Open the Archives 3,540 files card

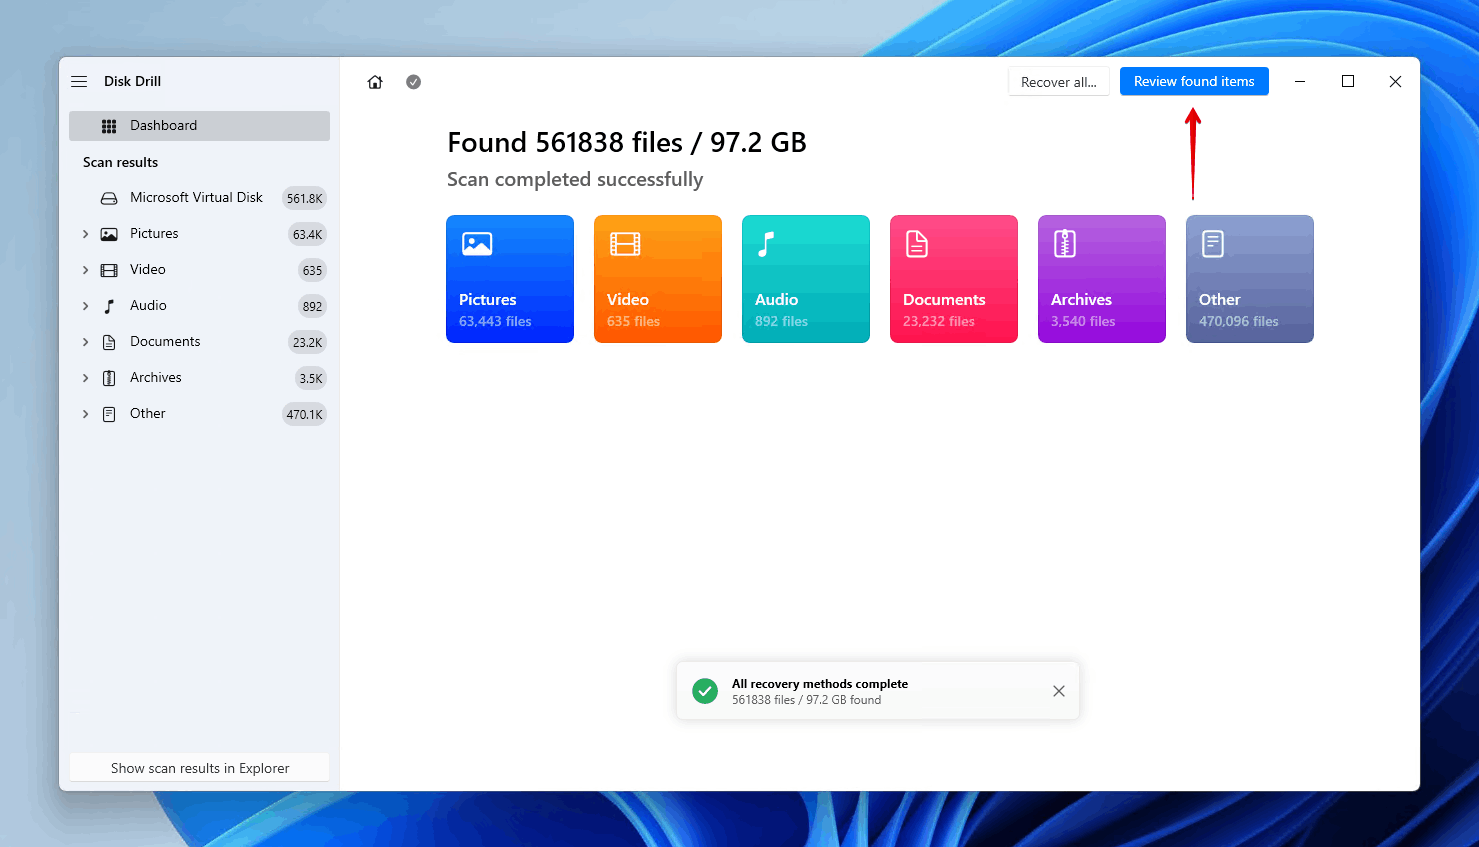pyautogui.click(x=1102, y=279)
